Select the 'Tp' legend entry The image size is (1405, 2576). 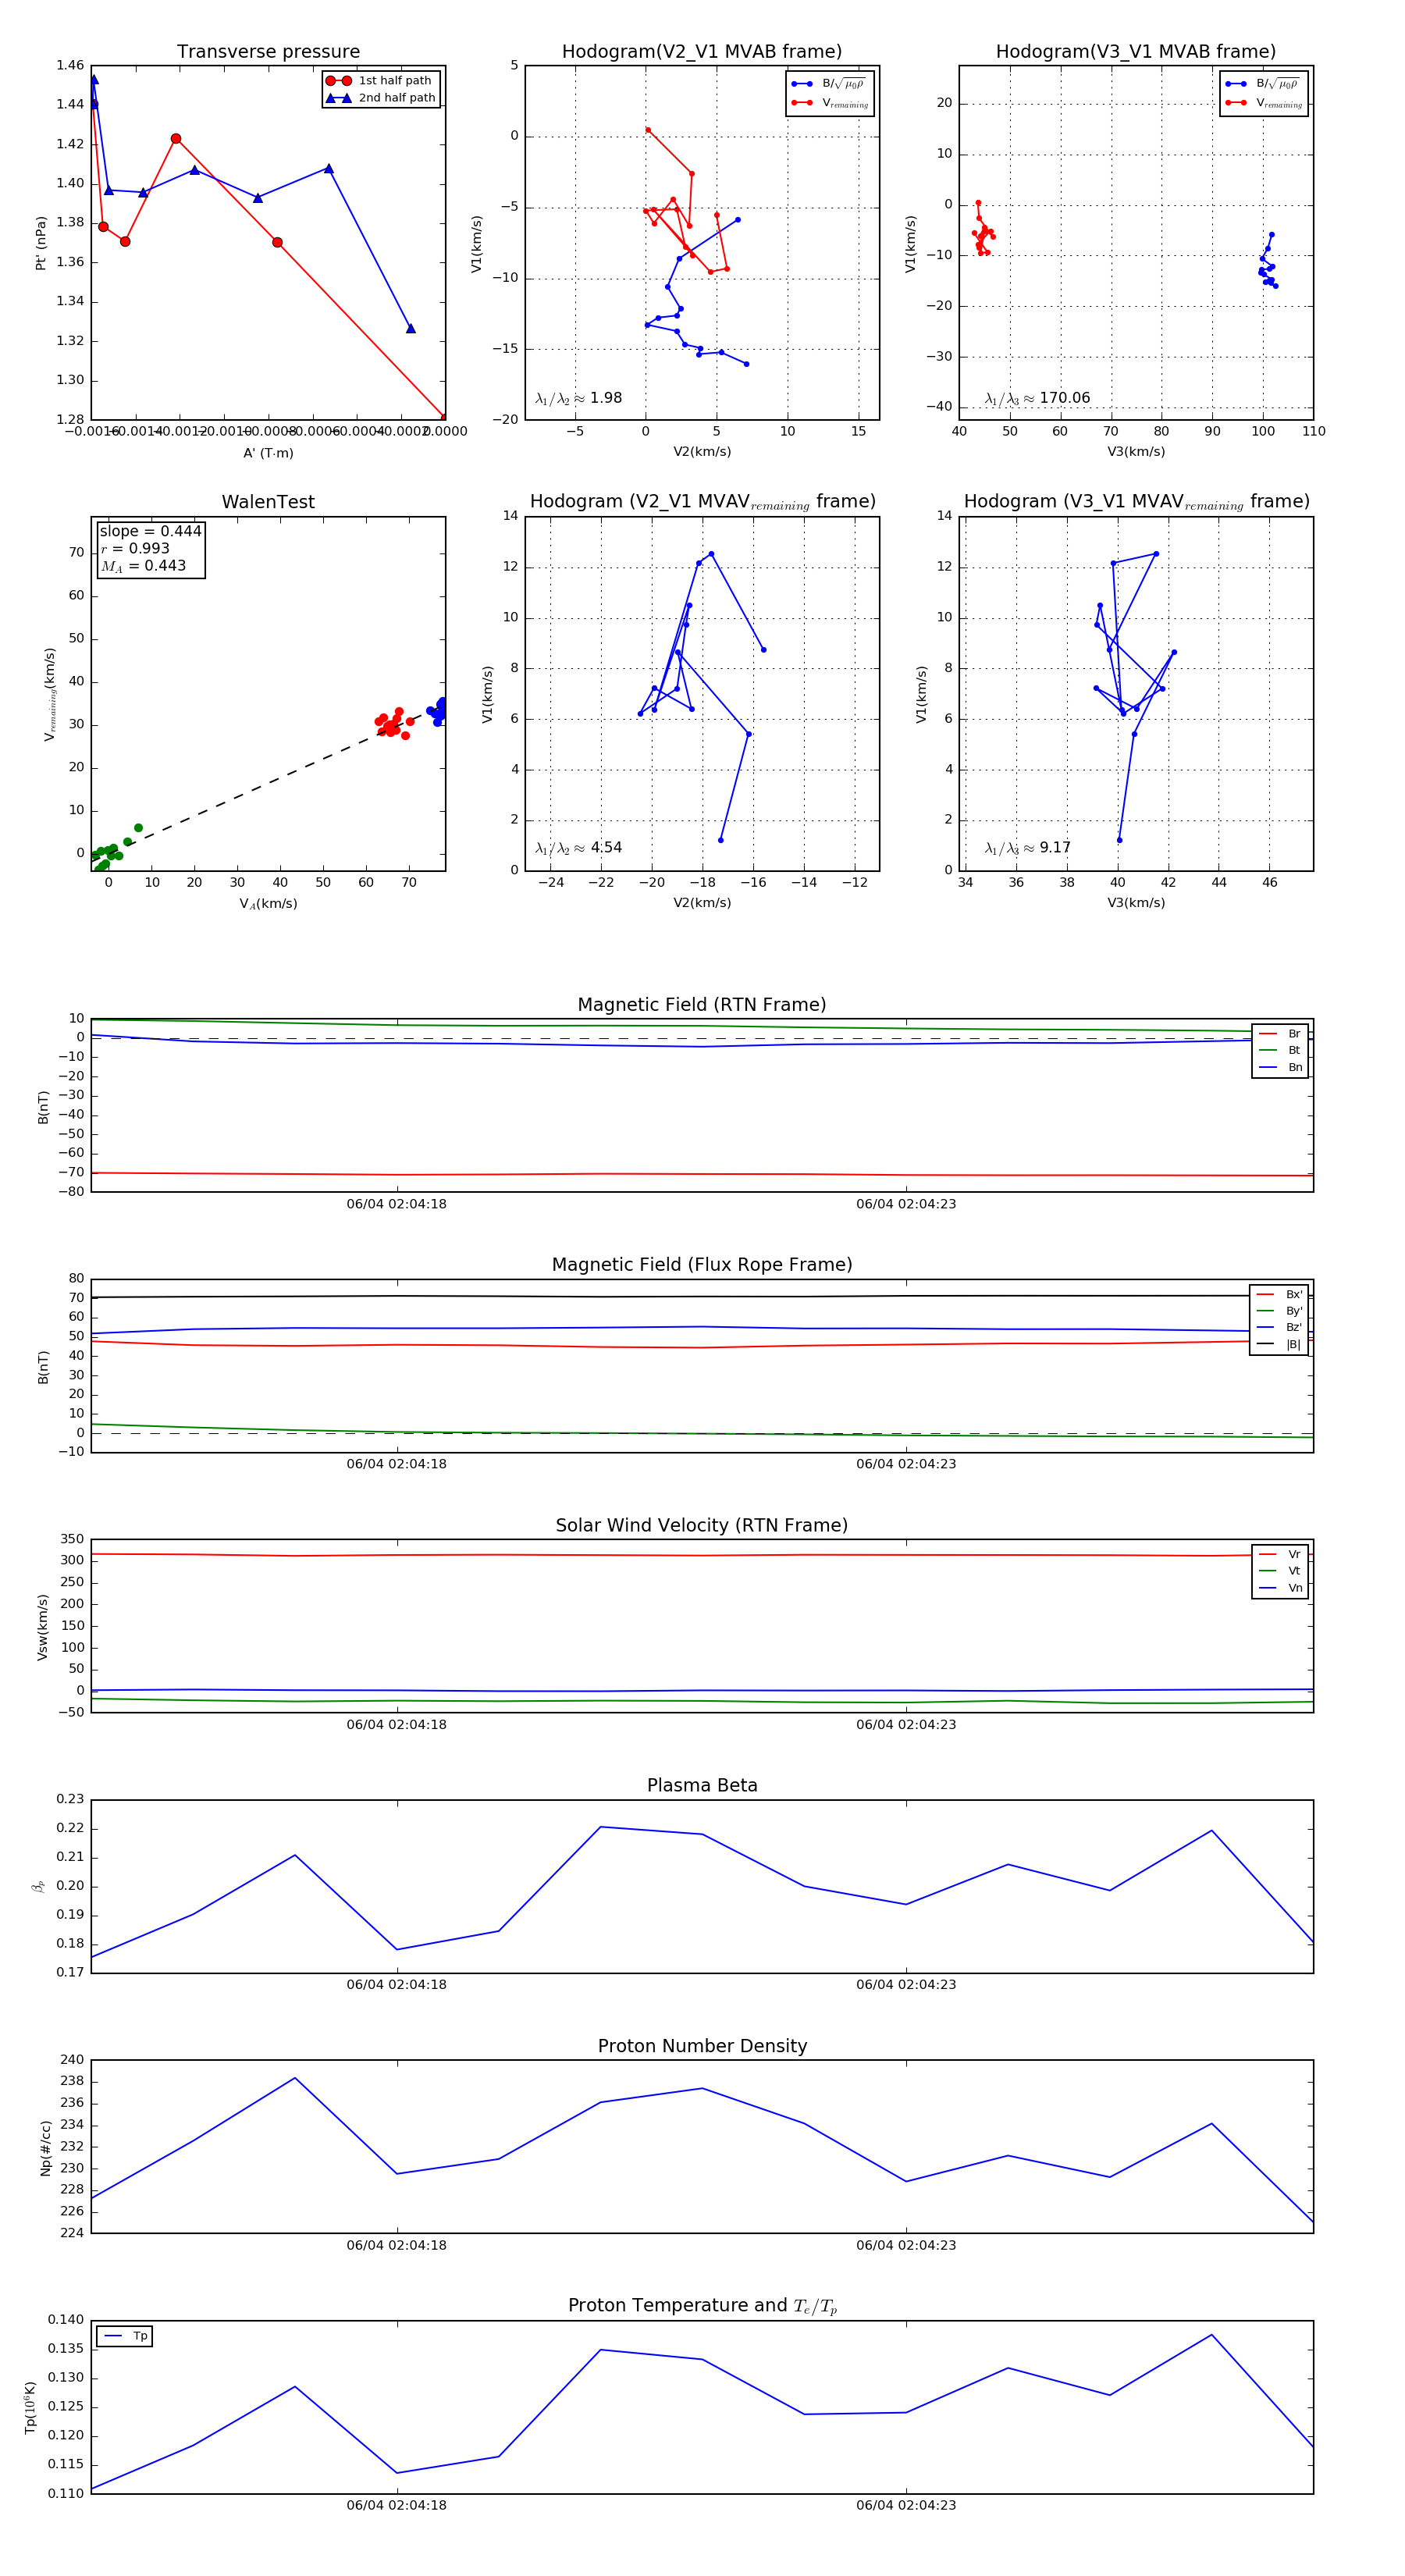pyautogui.click(x=126, y=2336)
